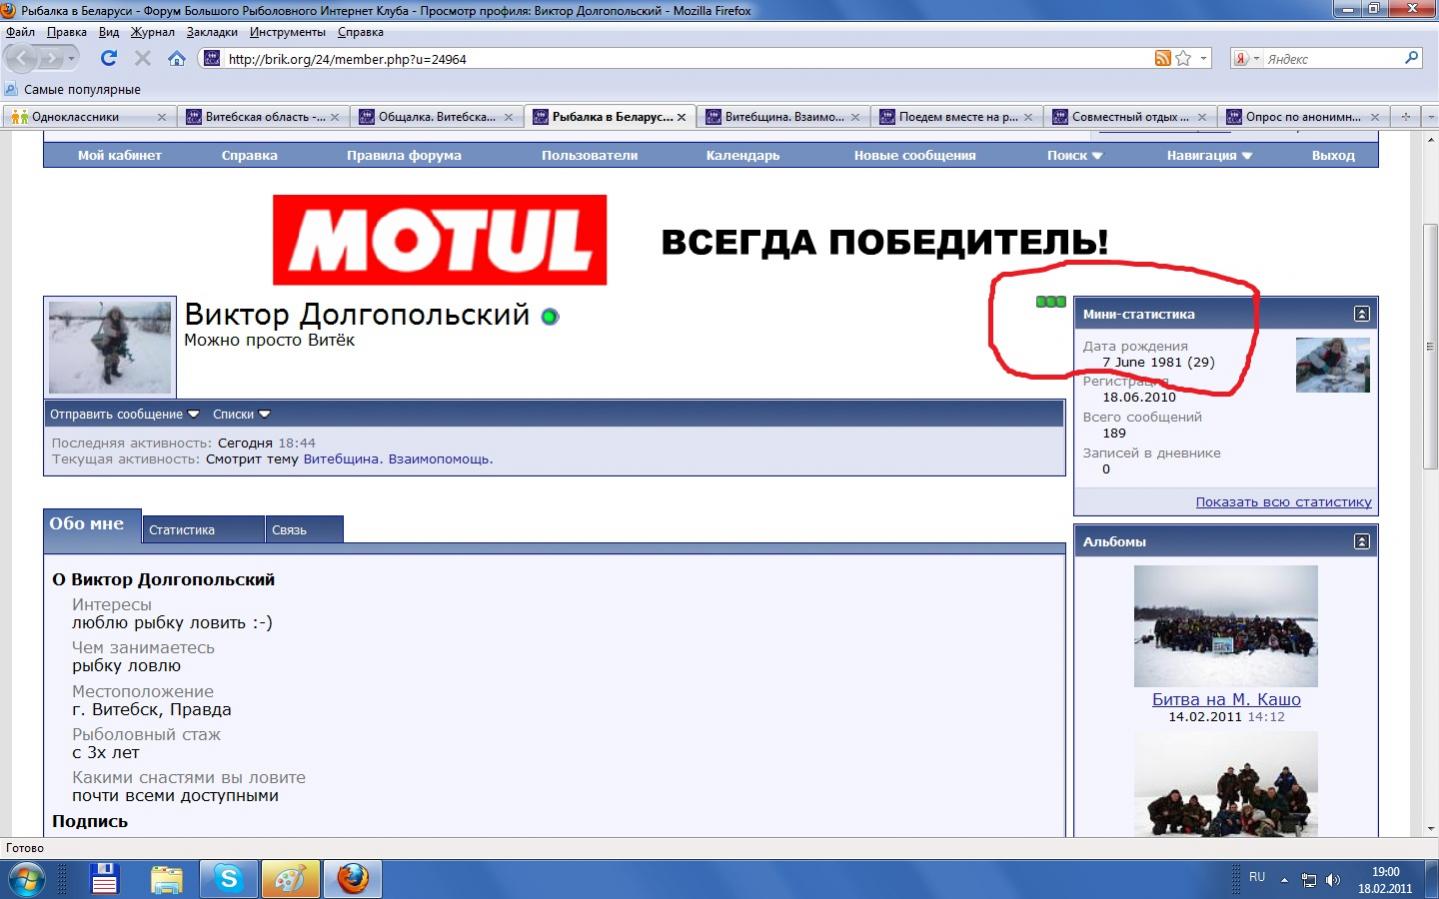
Task: Click in the browser URL address field
Action: pyautogui.click(x=680, y=59)
